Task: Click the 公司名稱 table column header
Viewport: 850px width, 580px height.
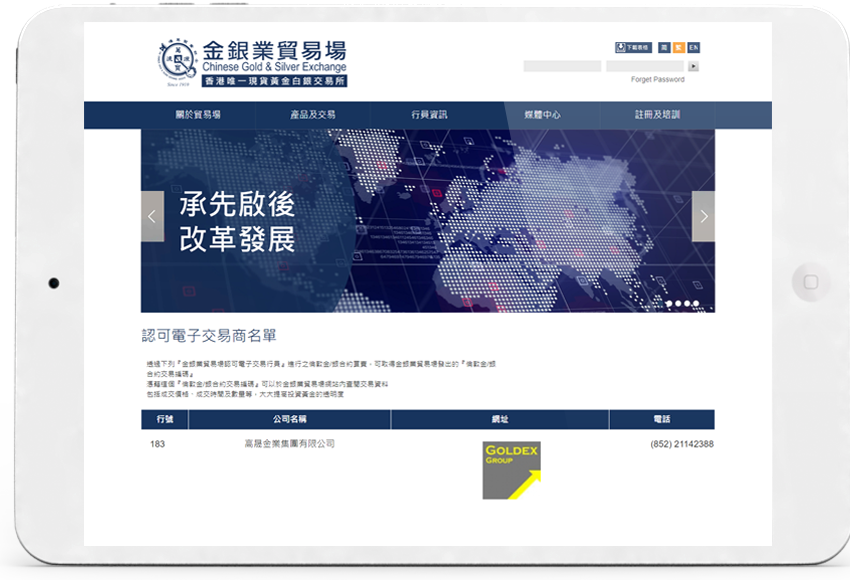Action: pos(289,419)
